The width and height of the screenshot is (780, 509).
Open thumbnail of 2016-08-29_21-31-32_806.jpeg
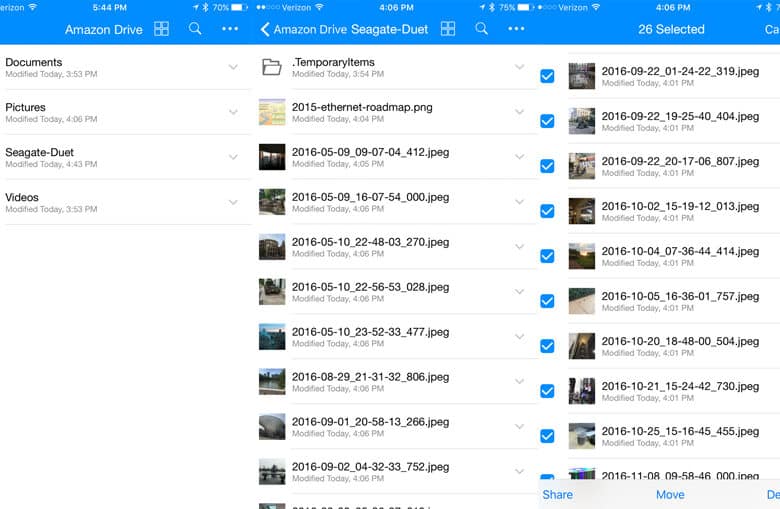click(x=272, y=382)
